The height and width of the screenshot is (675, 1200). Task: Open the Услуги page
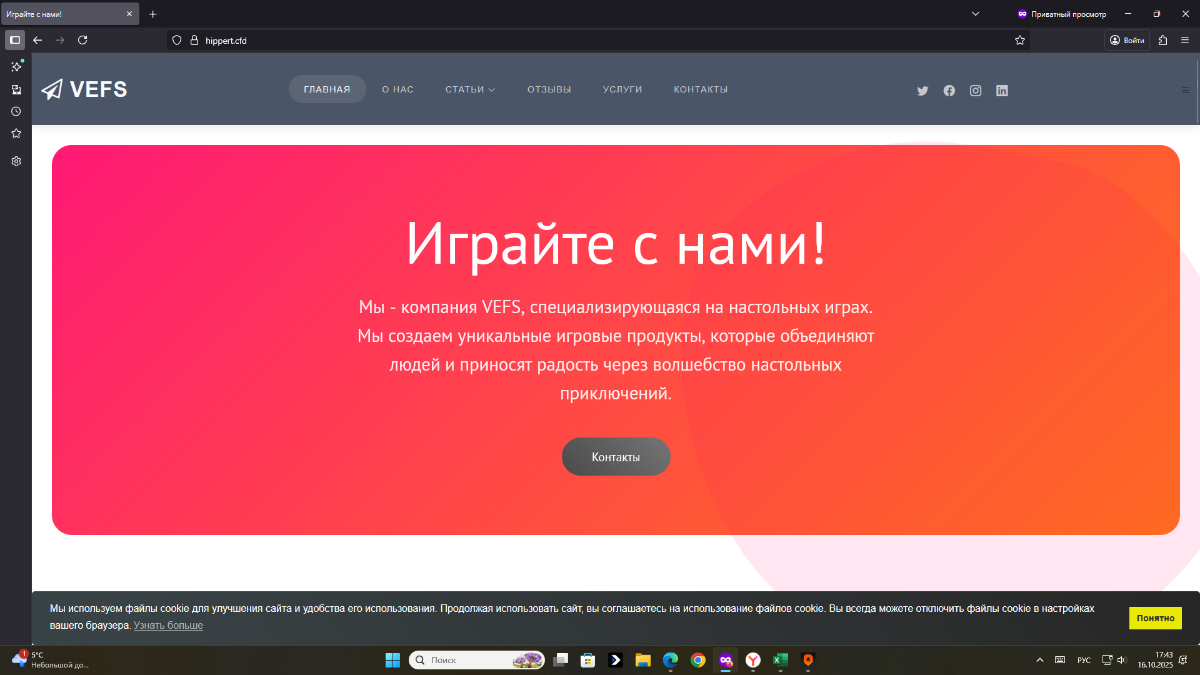[x=622, y=89]
